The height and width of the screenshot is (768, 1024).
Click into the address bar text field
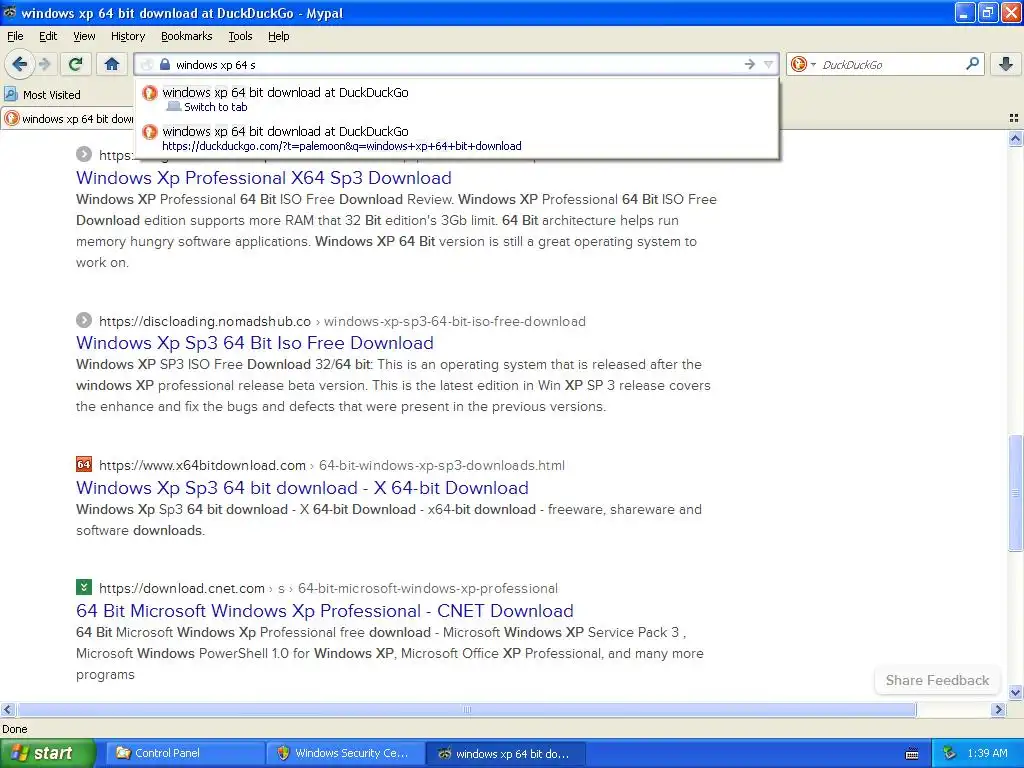pos(456,65)
